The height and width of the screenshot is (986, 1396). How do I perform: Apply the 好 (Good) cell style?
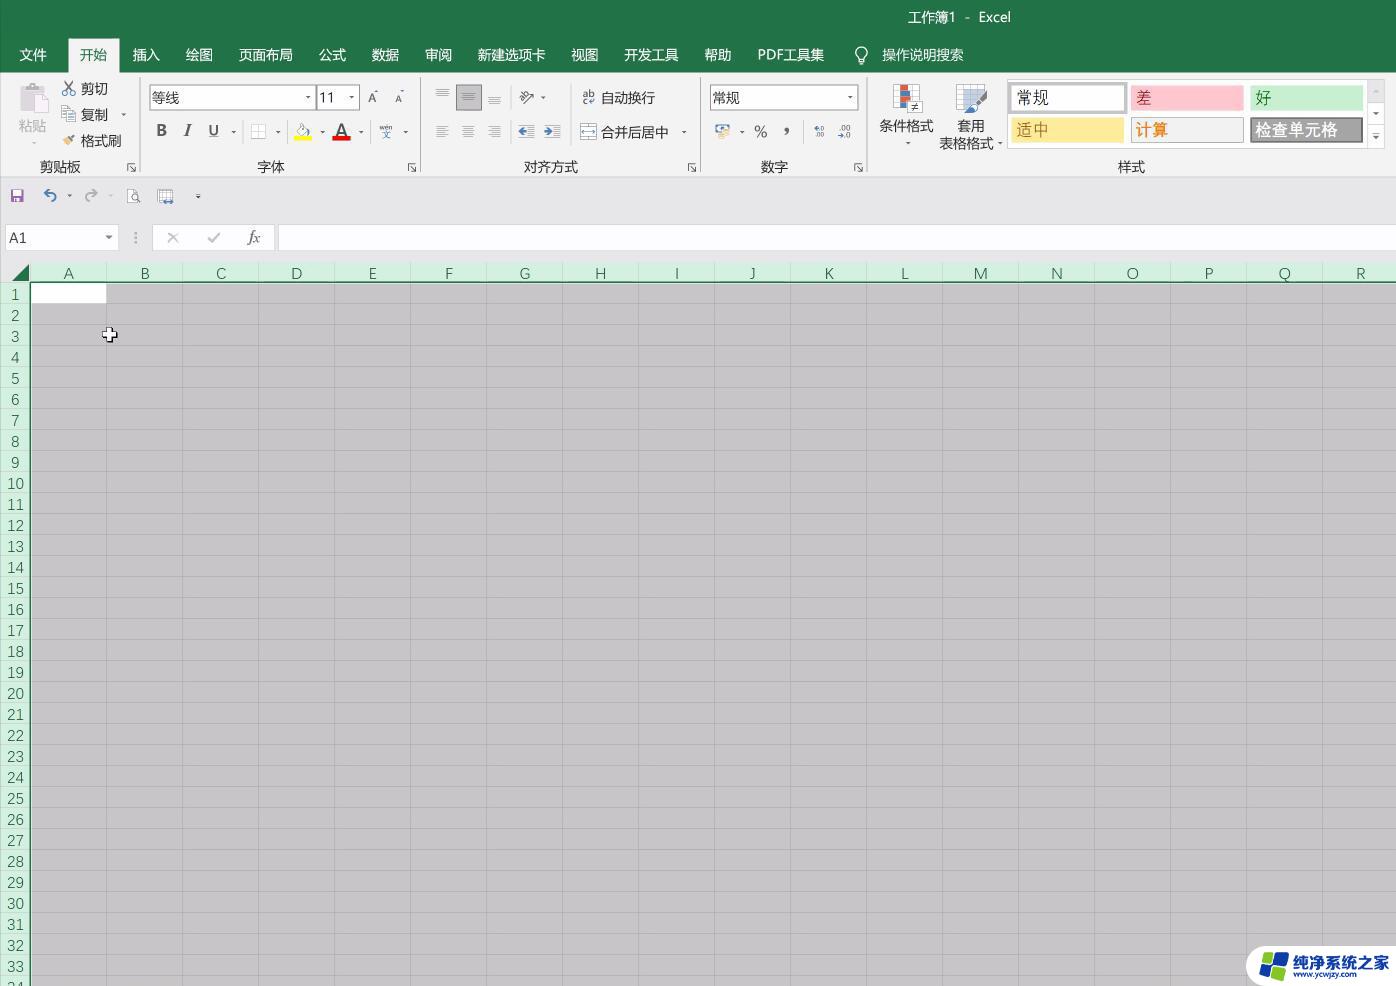point(1306,97)
